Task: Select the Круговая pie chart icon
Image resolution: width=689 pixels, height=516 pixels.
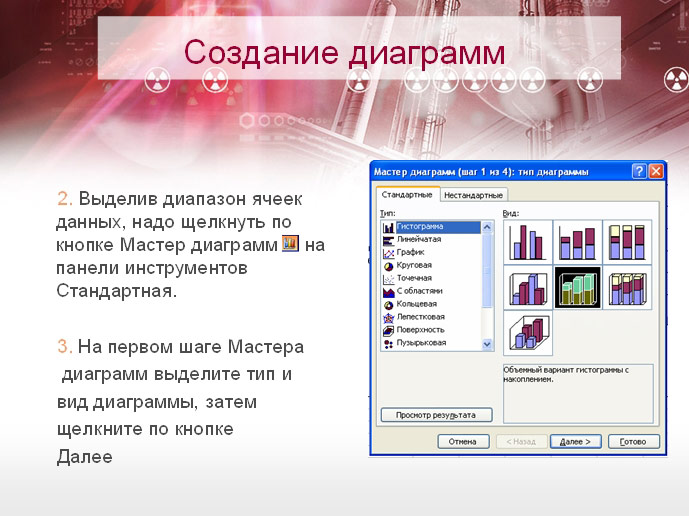Action: pos(388,266)
